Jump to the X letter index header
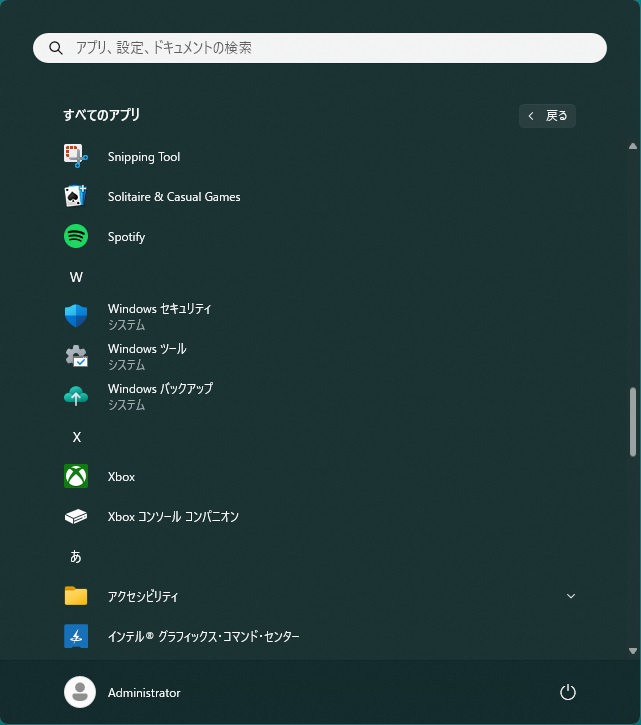 [x=76, y=437]
